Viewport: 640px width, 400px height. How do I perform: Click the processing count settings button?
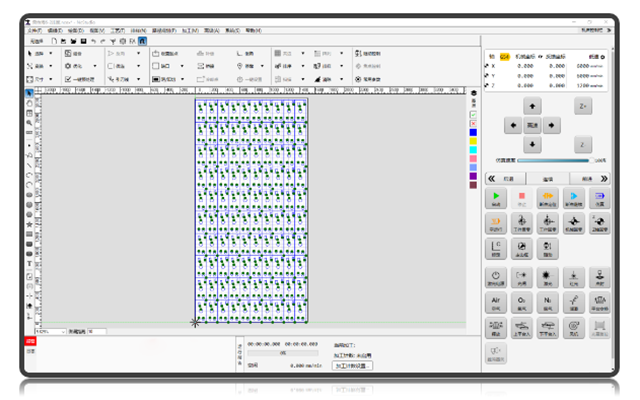[352, 366]
